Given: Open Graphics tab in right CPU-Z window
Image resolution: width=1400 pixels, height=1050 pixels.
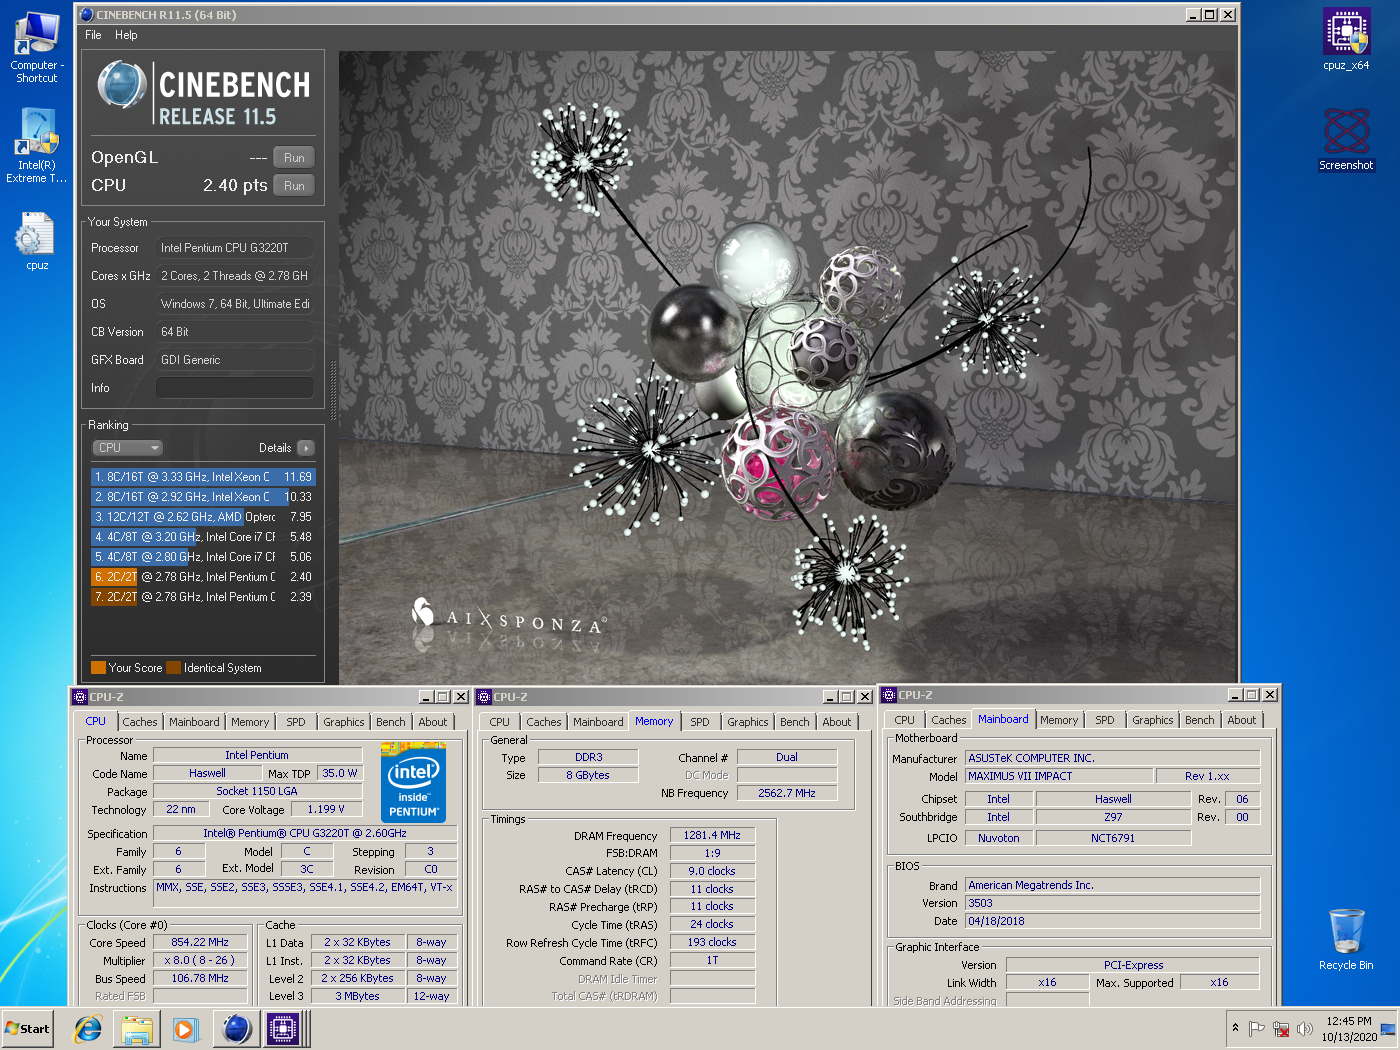Looking at the screenshot, I should coord(1153,720).
